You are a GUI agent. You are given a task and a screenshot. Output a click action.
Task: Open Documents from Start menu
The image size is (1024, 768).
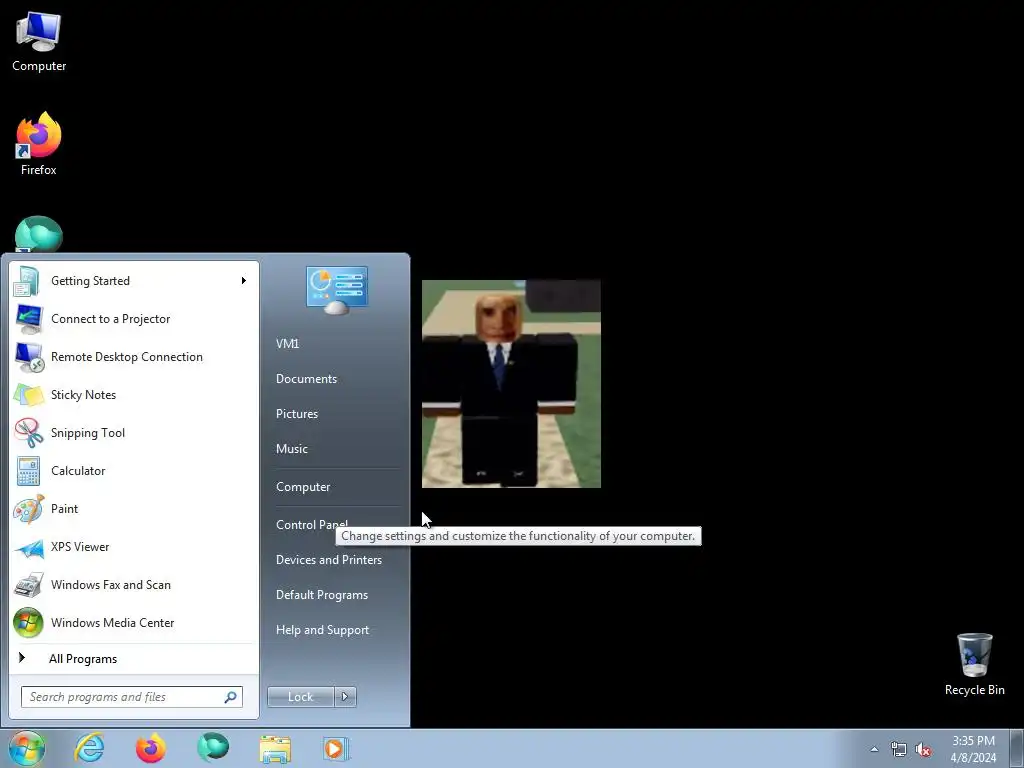(306, 379)
